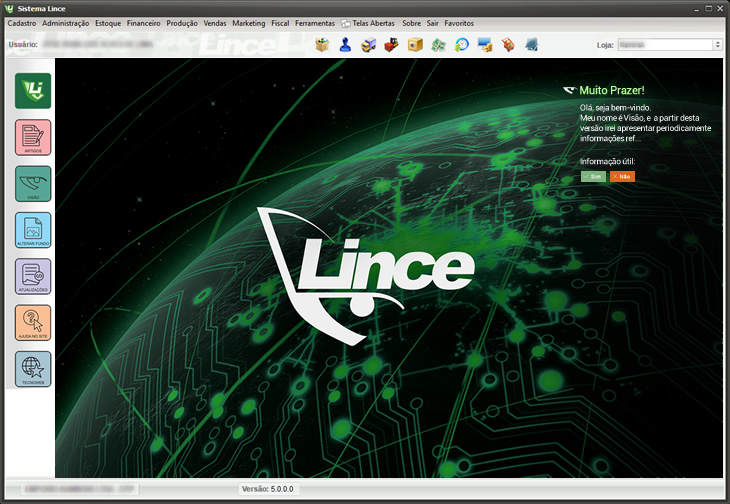Click the Ajuda no Site sidebar tile
The image size is (730, 504).
[x=33, y=323]
